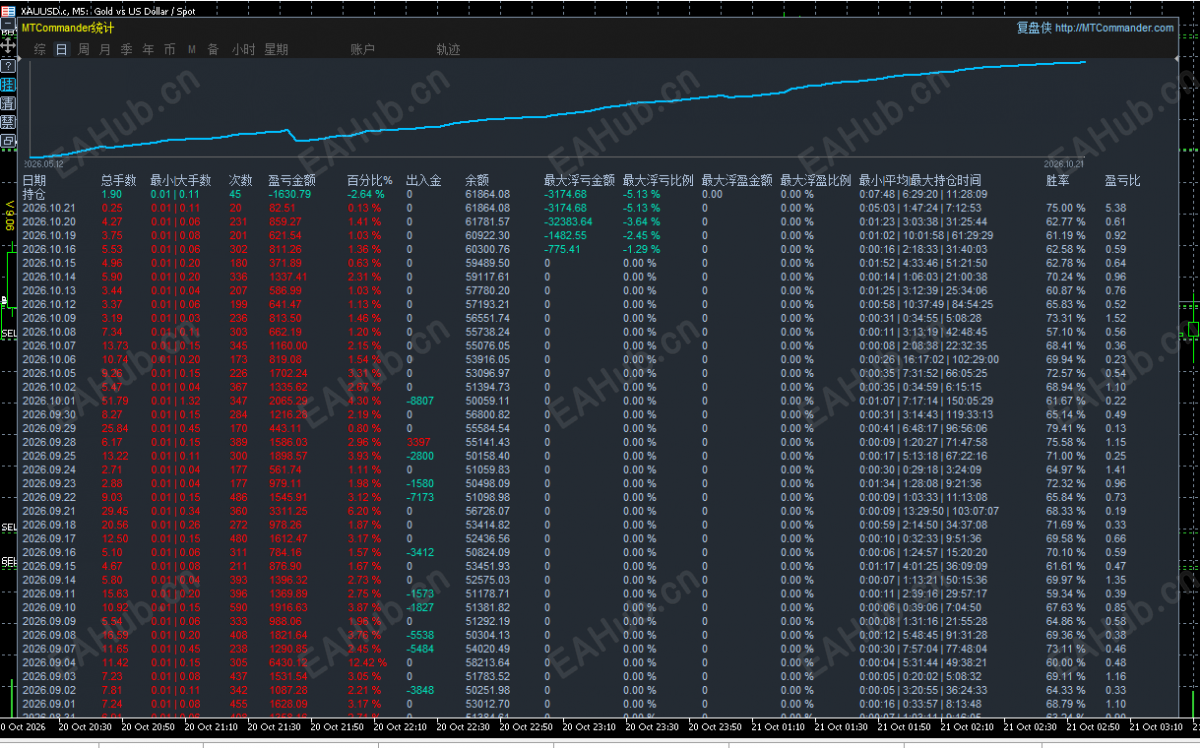Click the 盈亏金额 column header

pyautogui.click(x=292, y=181)
